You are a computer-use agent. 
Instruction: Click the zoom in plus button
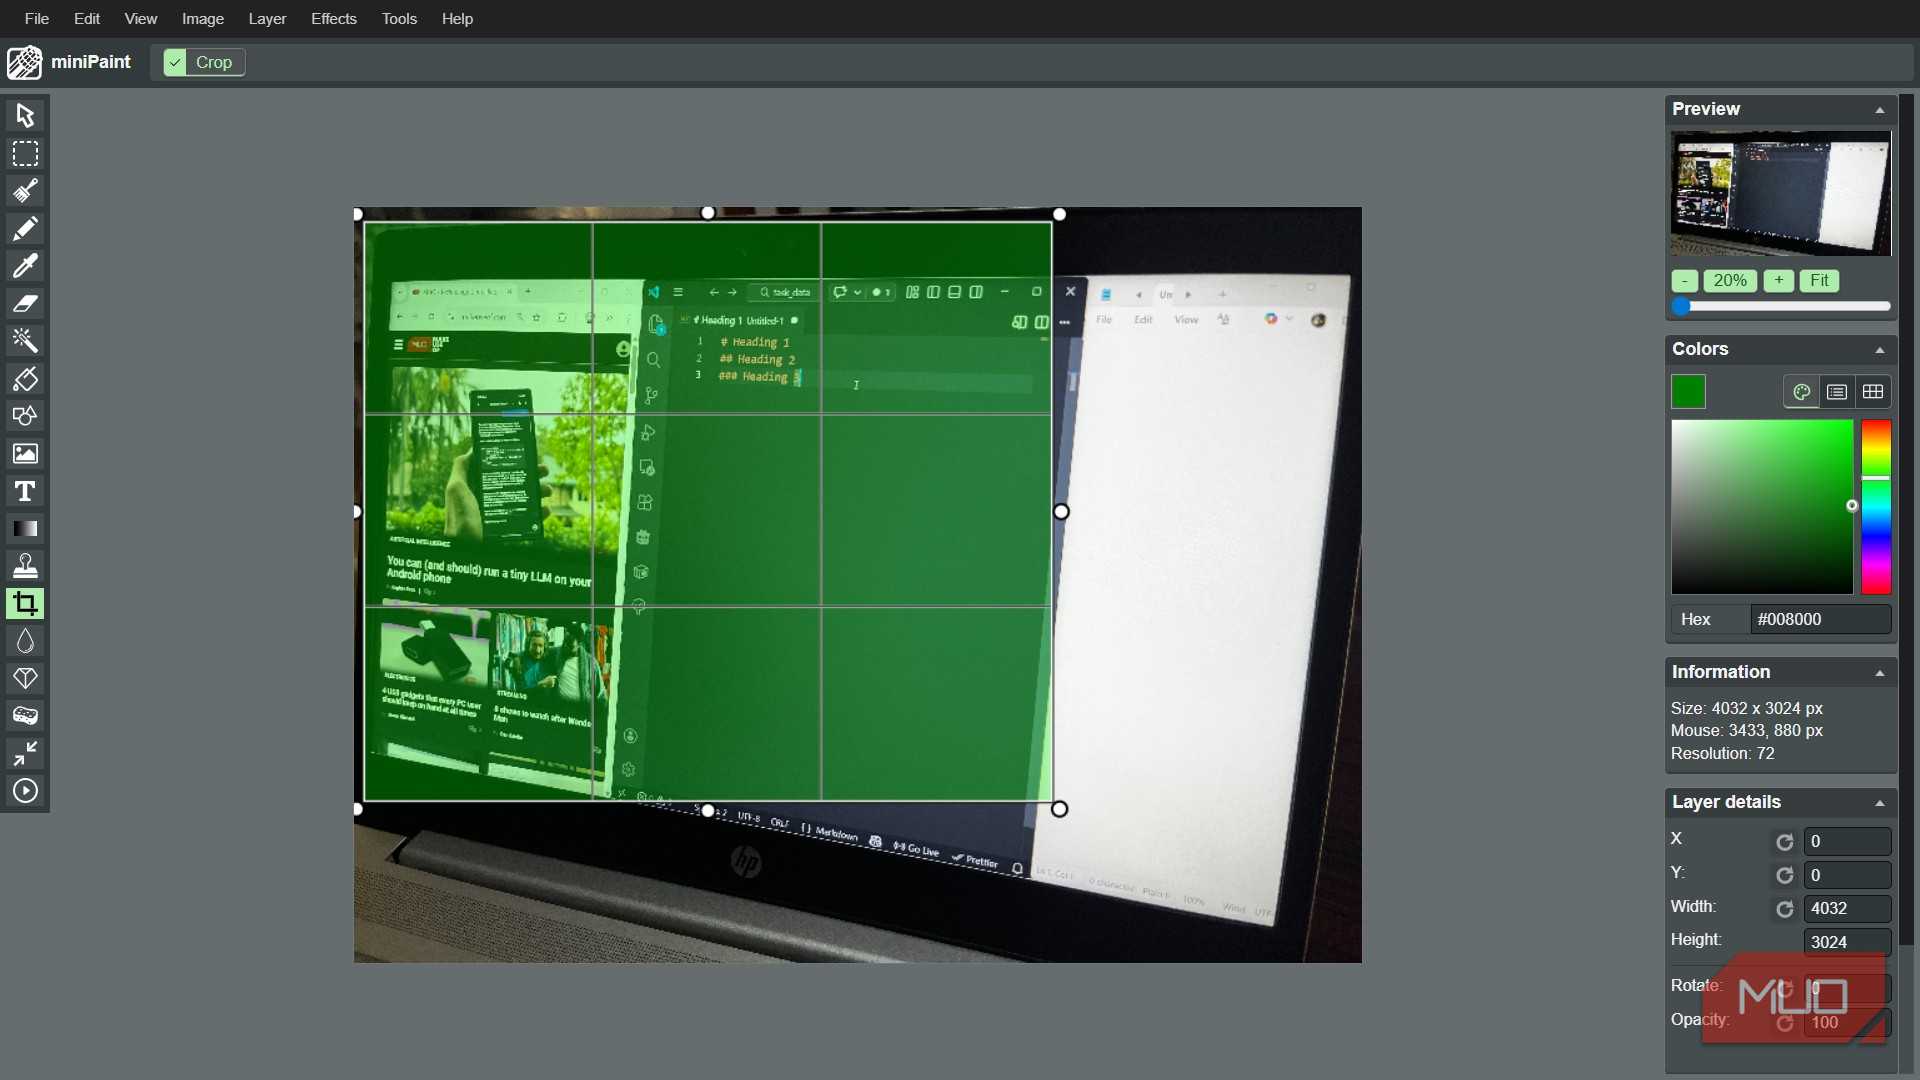[1778, 281]
